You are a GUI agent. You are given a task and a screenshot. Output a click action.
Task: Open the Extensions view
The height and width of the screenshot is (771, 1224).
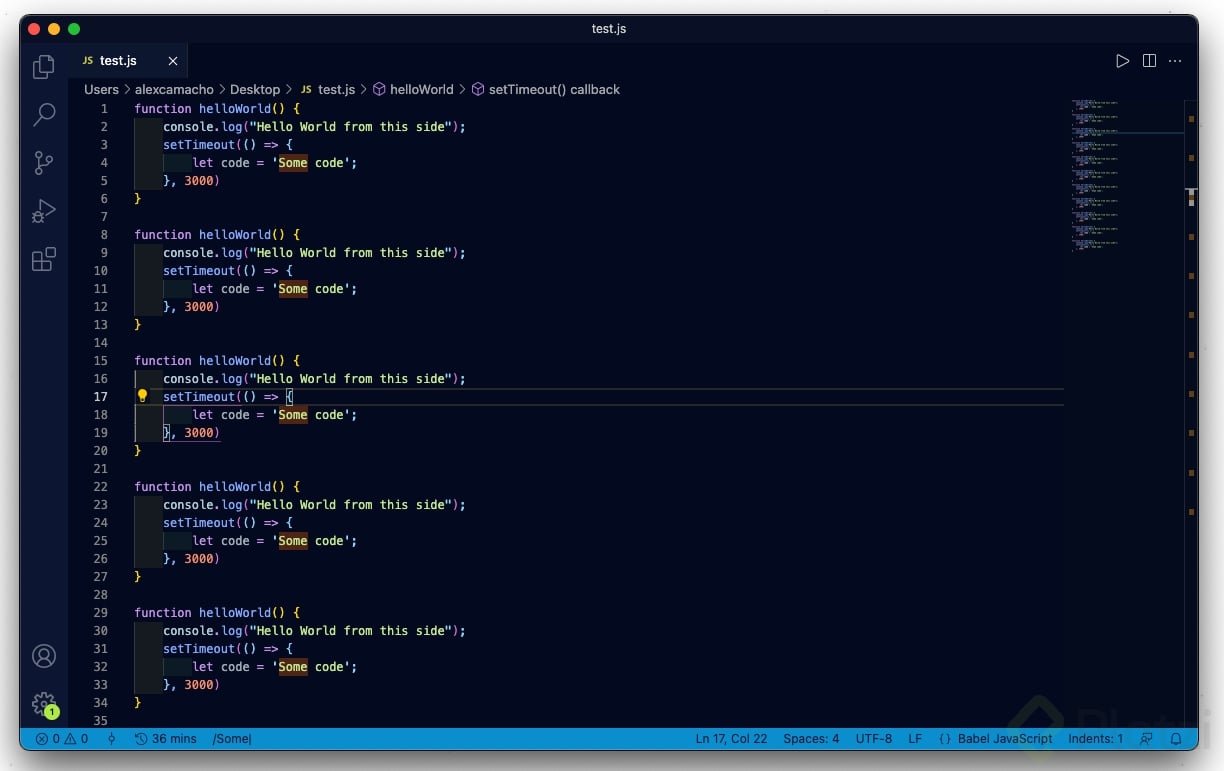pyautogui.click(x=44, y=259)
